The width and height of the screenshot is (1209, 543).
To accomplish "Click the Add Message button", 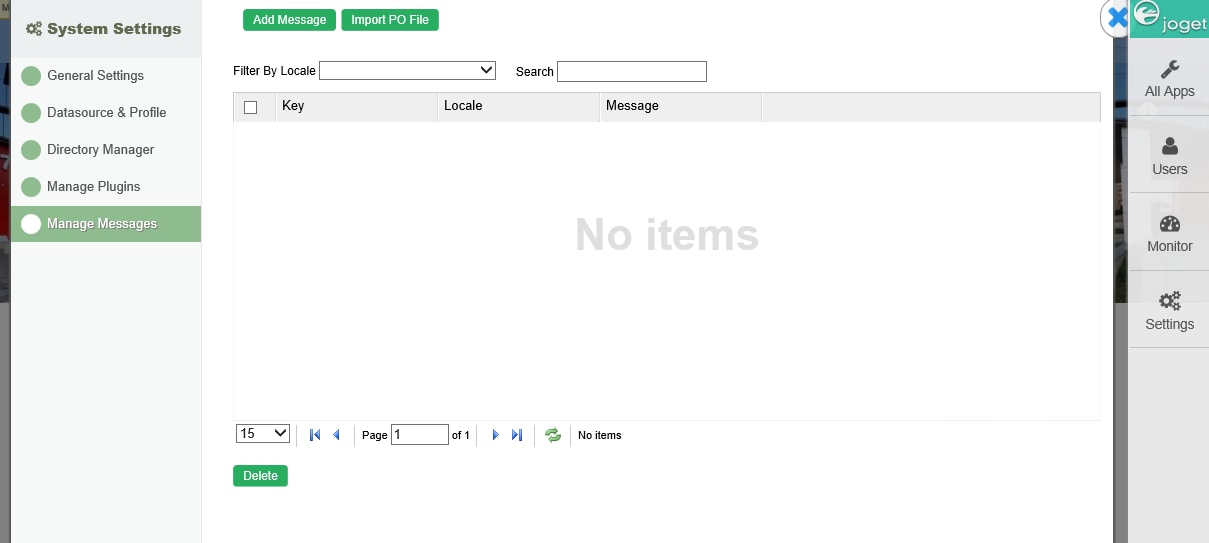I will [289, 20].
